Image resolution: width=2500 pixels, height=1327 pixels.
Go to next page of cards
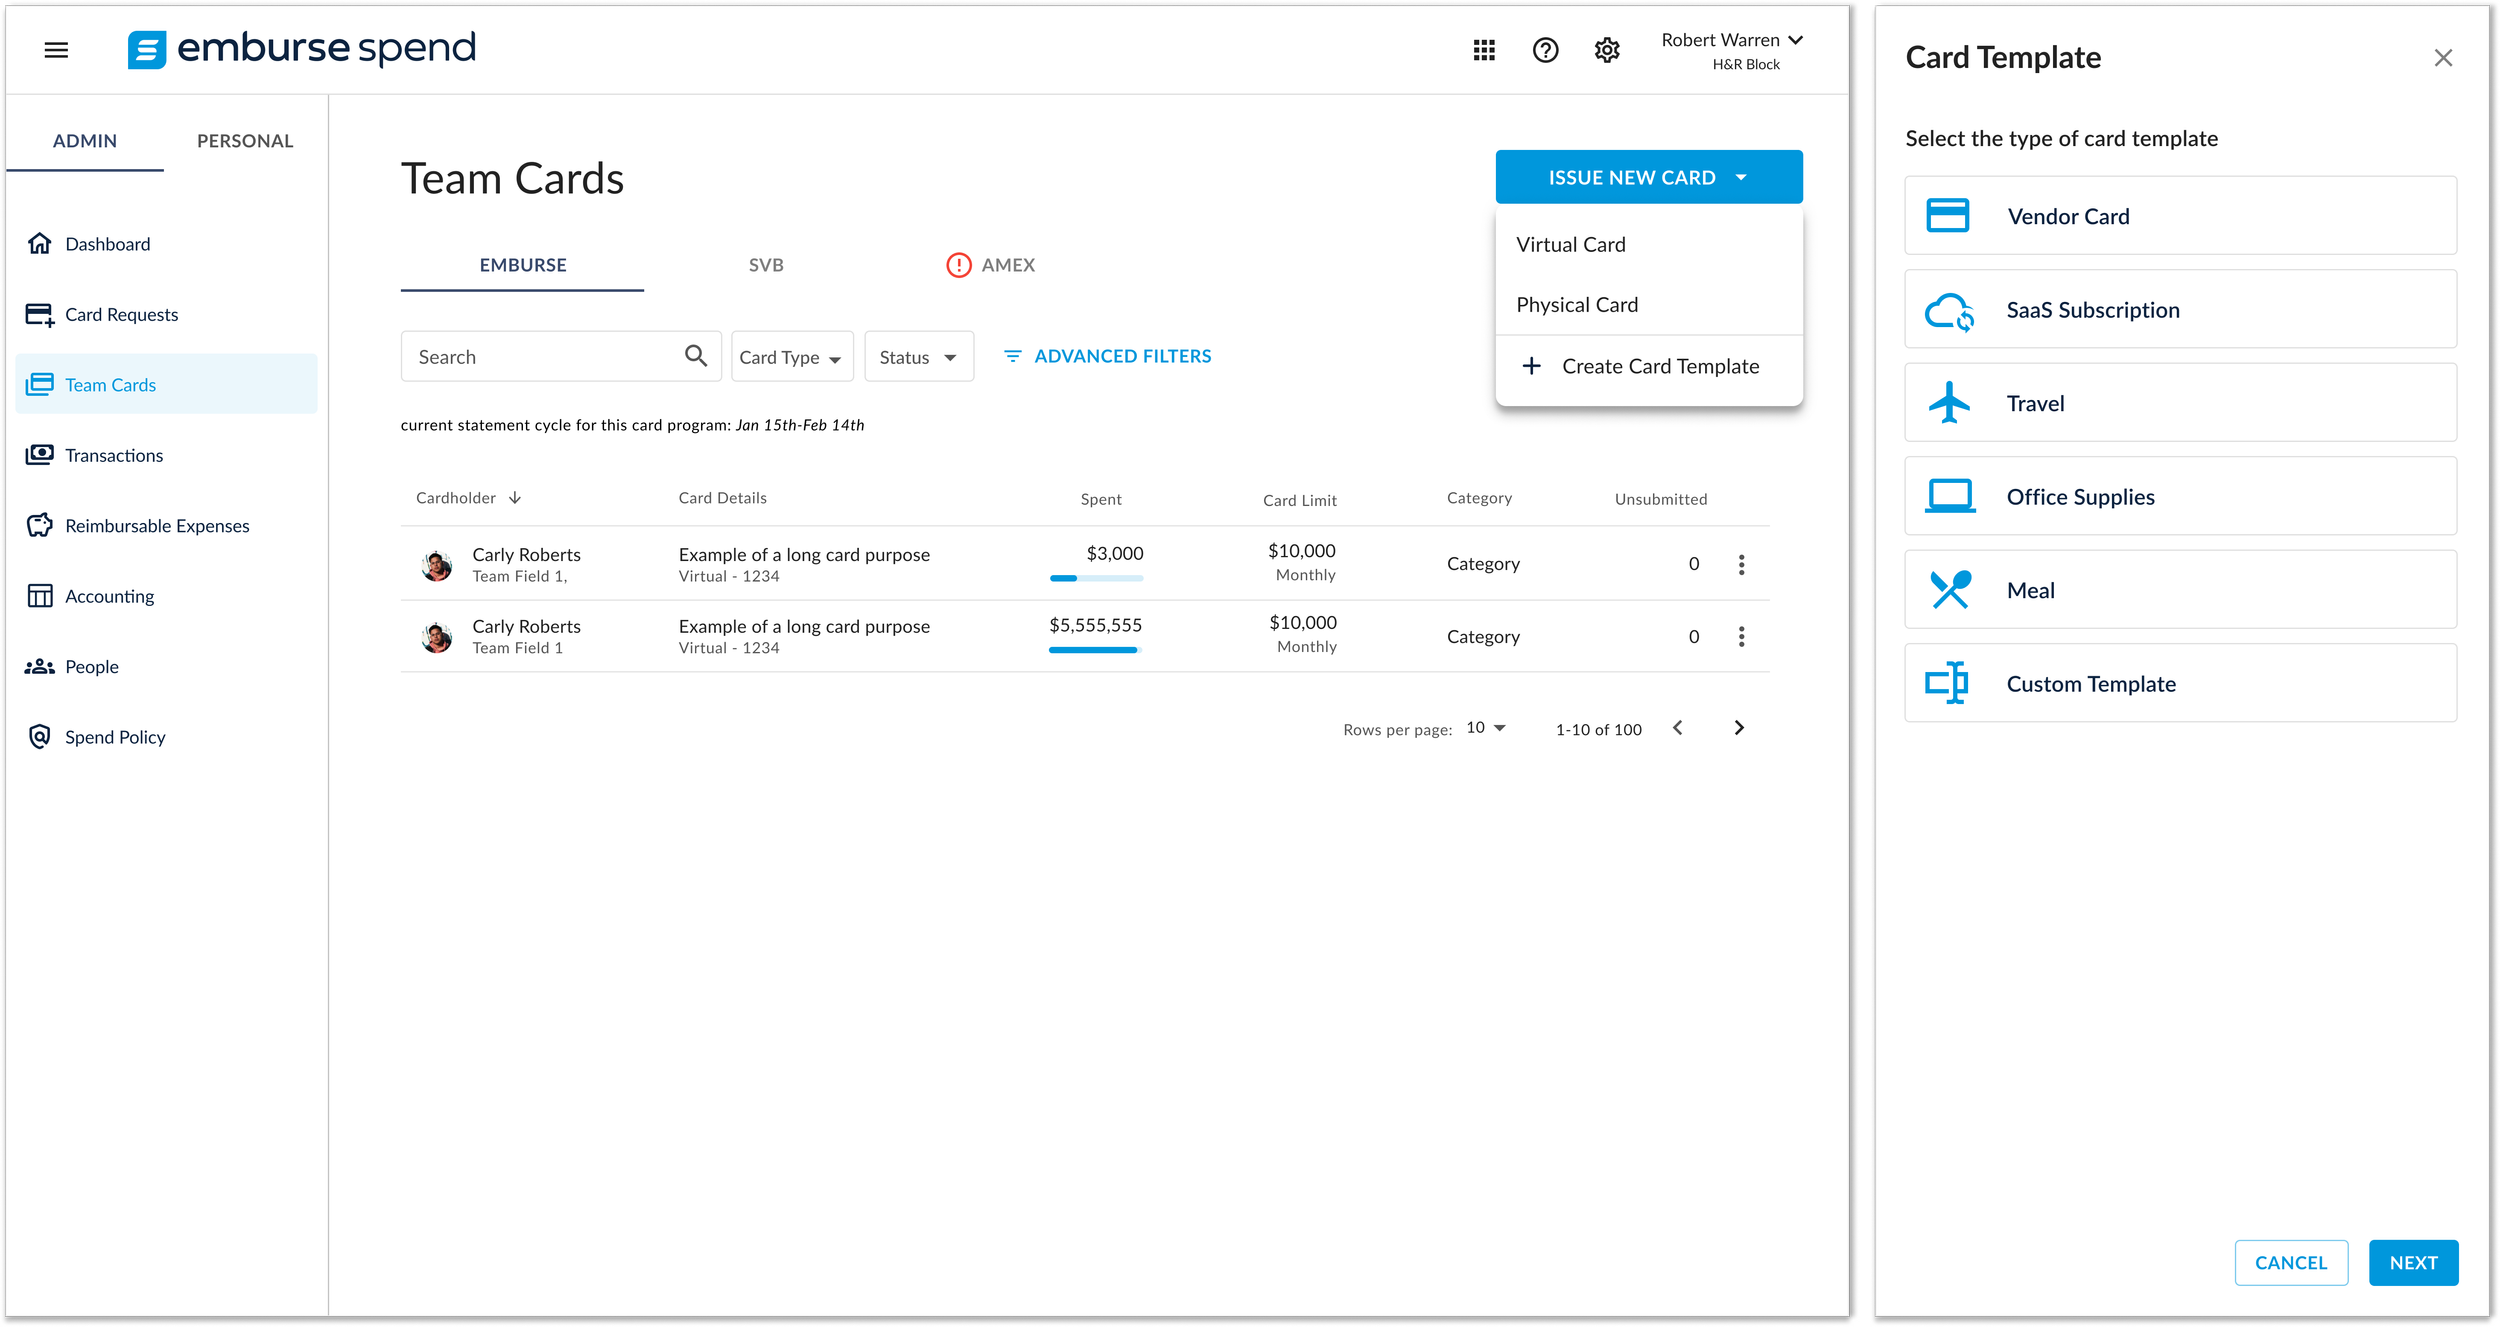(1739, 728)
